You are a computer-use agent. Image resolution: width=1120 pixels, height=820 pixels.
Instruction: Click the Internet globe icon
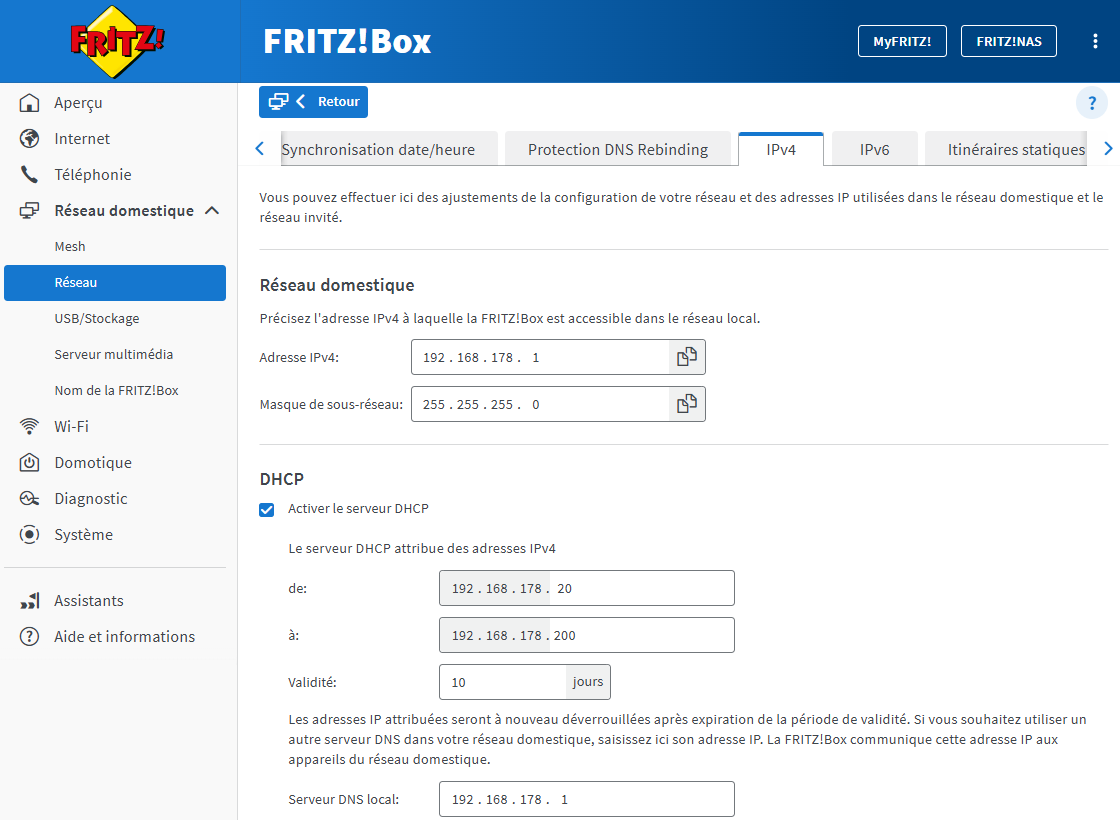[x=29, y=139]
